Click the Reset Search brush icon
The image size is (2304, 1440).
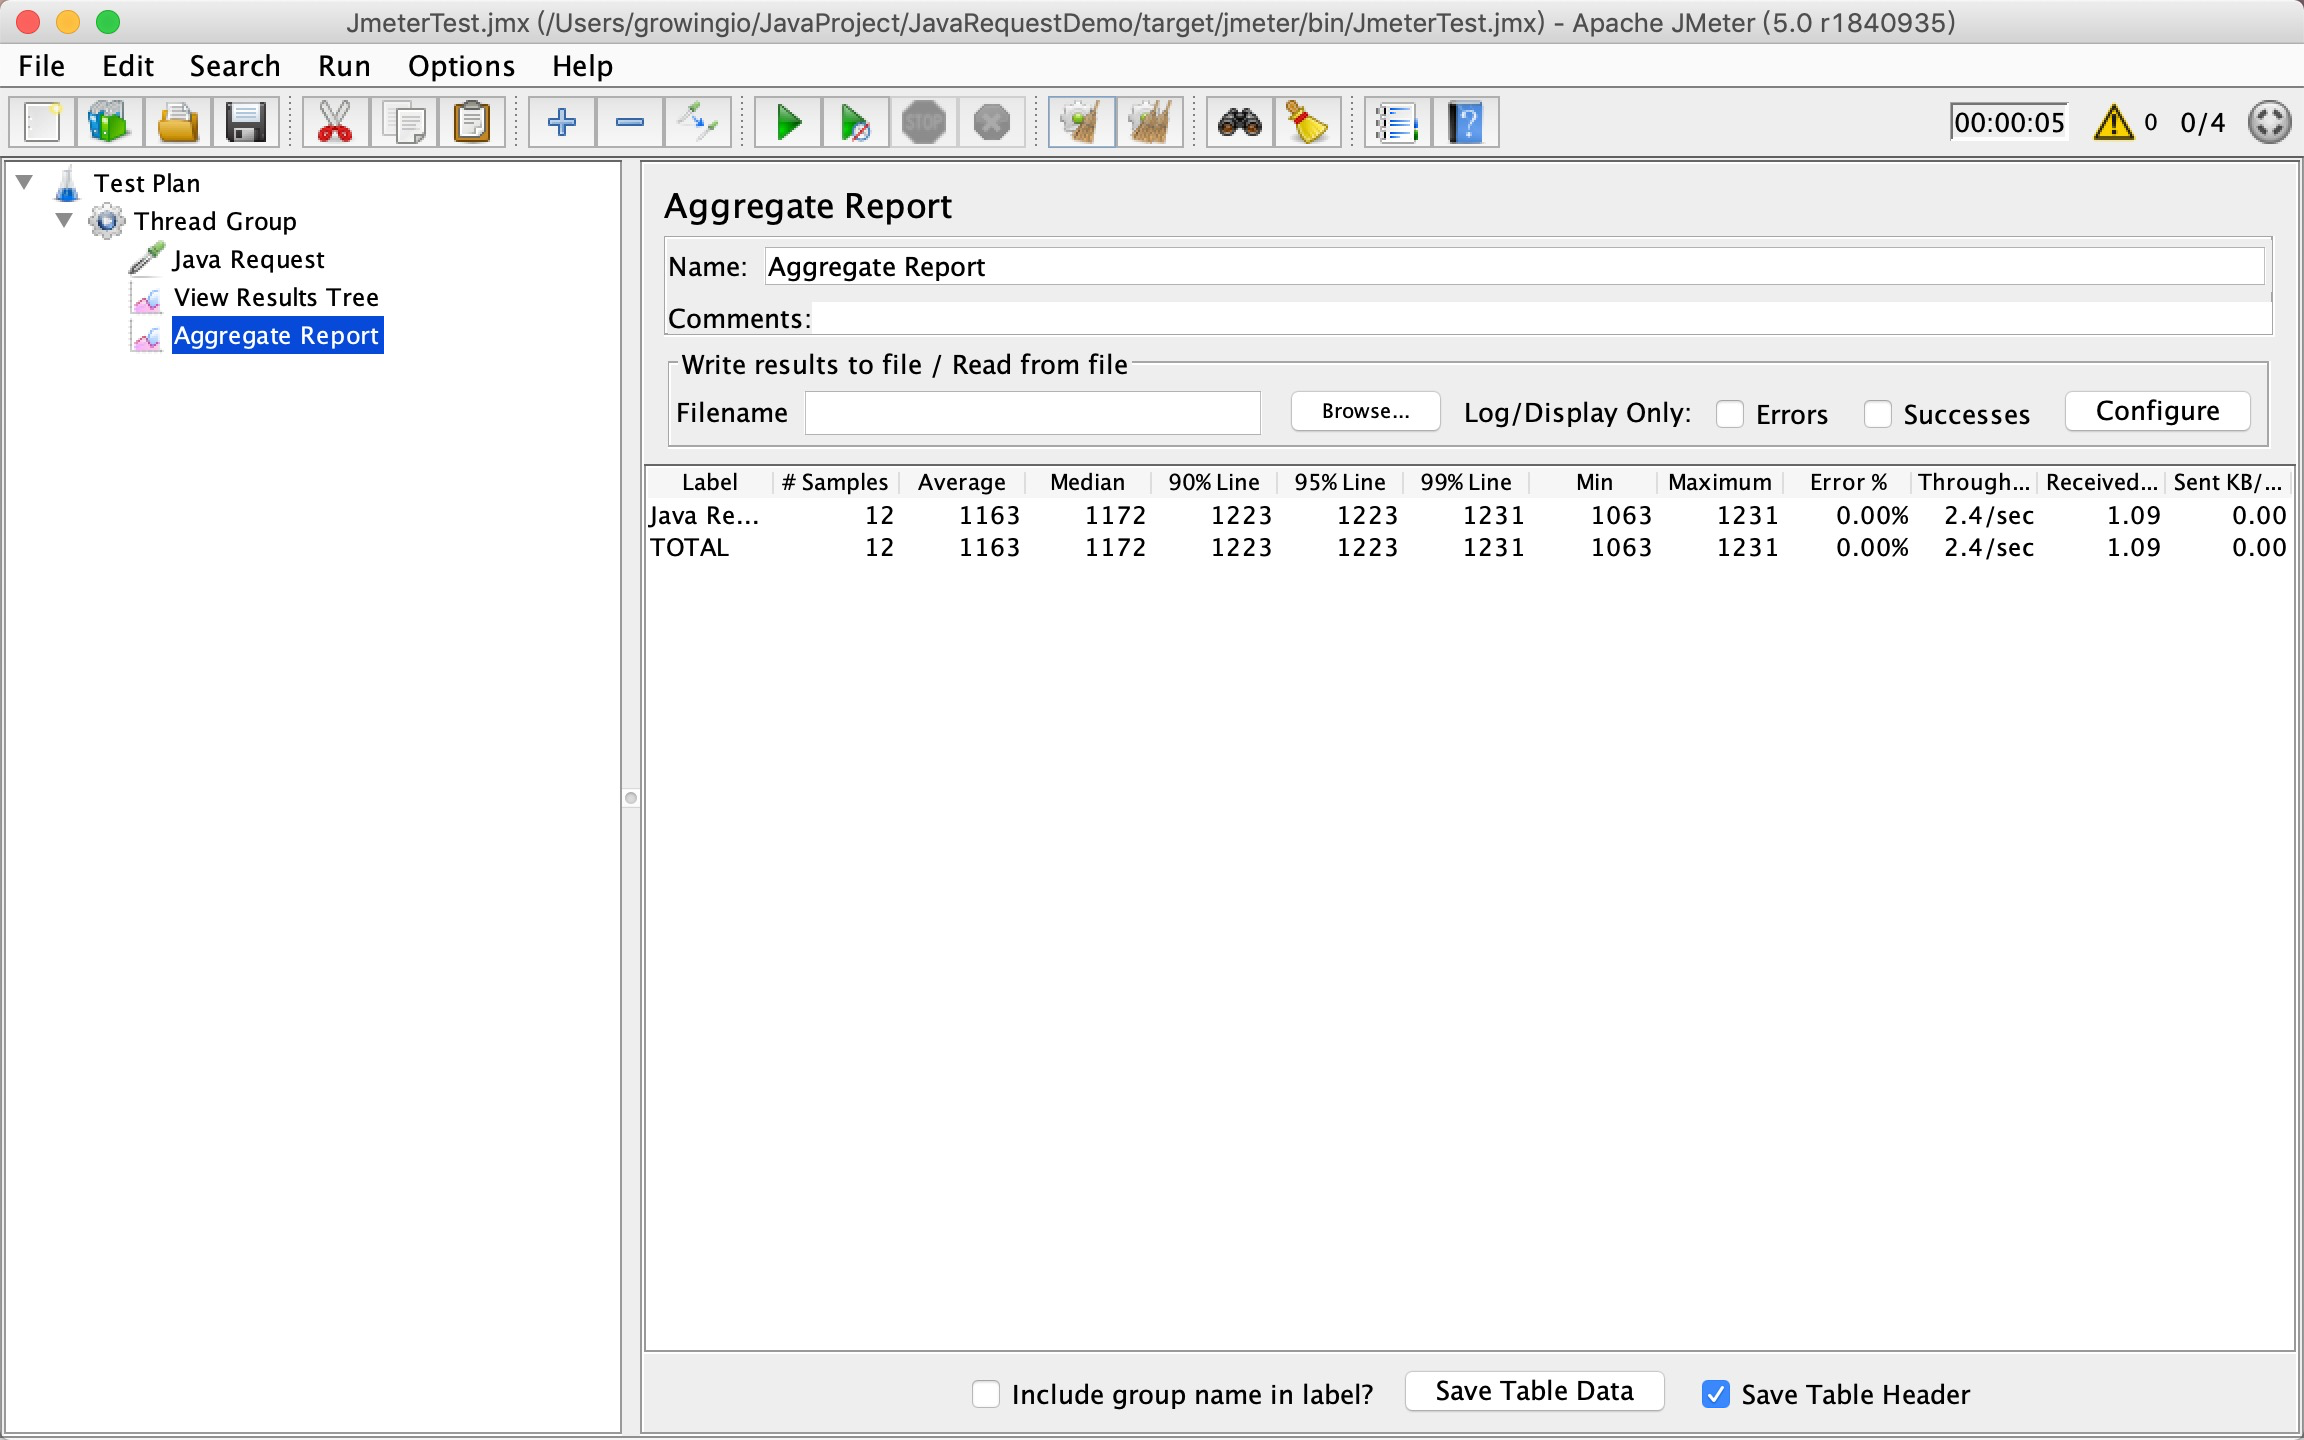(1306, 123)
